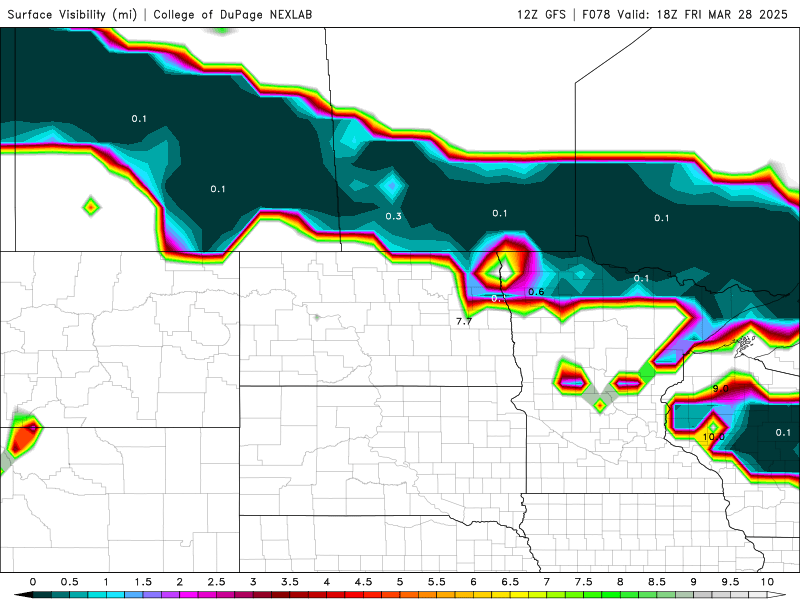This screenshot has height=600, width=800.
Task: Click the 9.0 visibility value on map
Action: click(x=720, y=389)
